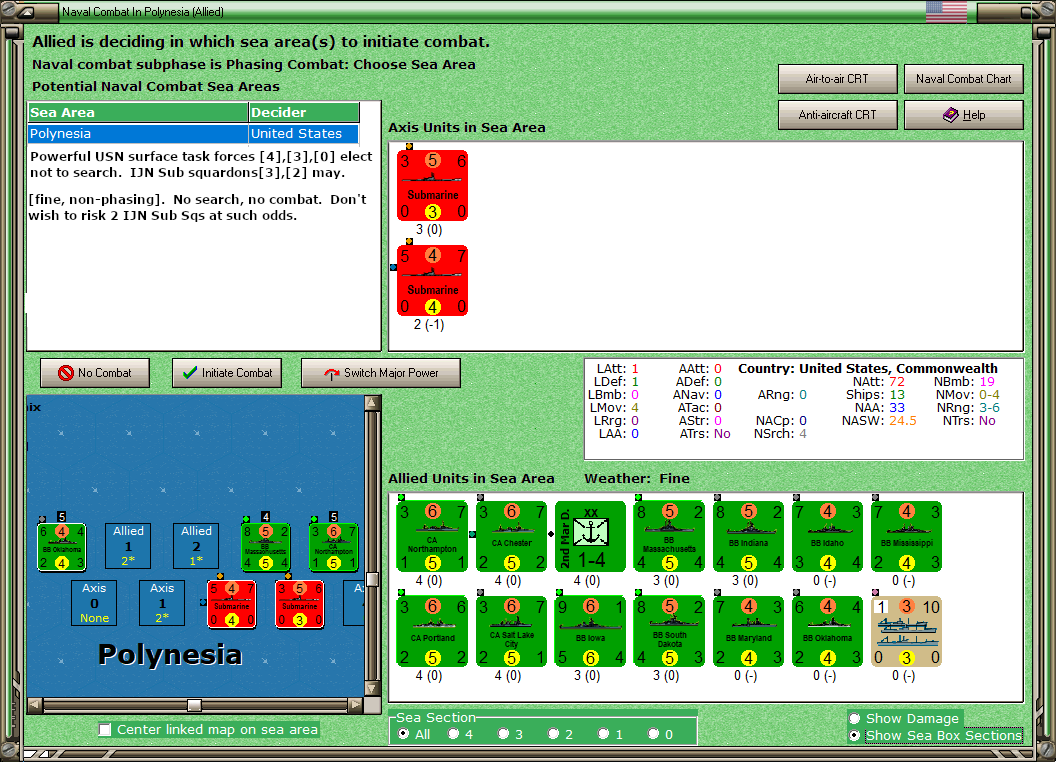1056x762 pixels.
Task: Click the Weather: Fine label
Action: point(637,478)
